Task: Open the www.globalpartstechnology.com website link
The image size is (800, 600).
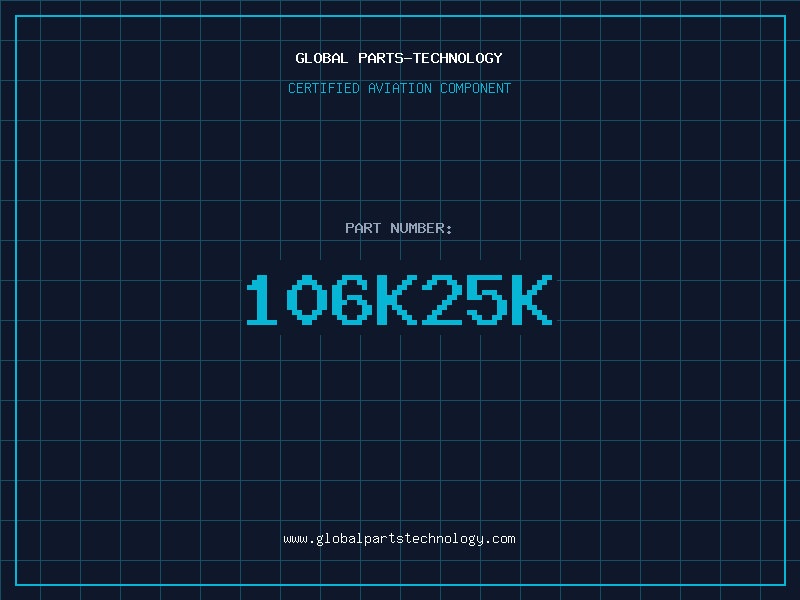Action: click(x=399, y=539)
